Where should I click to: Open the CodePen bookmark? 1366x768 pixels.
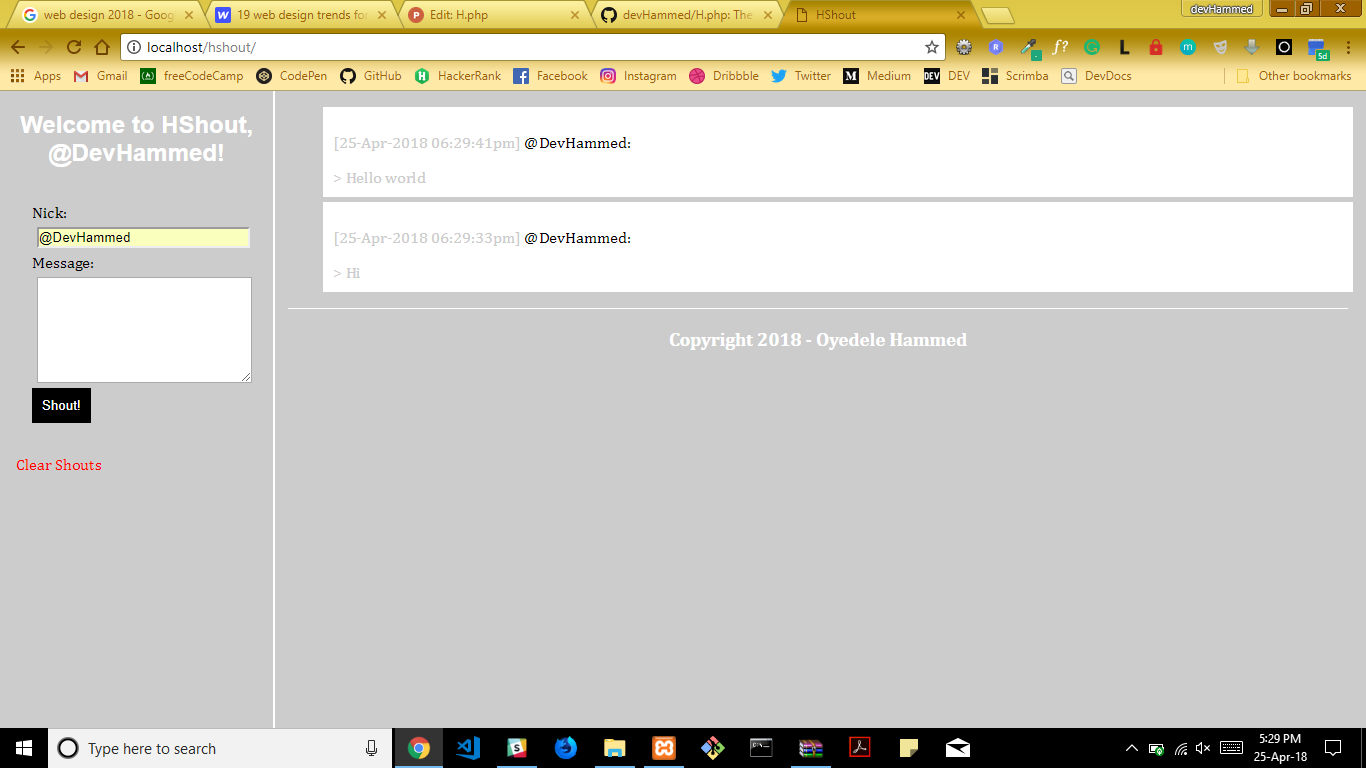pyautogui.click(x=292, y=76)
